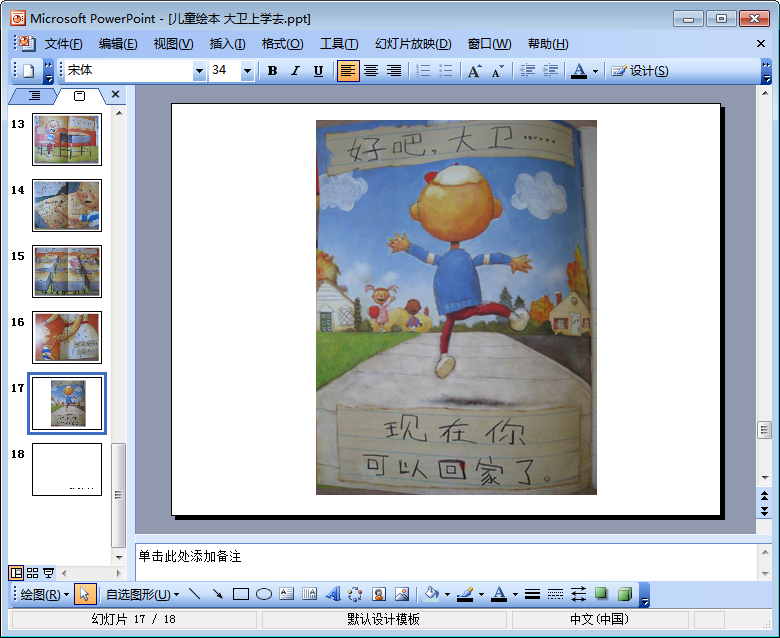Toggle Italic formatting
The width and height of the screenshot is (780, 638).
coord(295,71)
